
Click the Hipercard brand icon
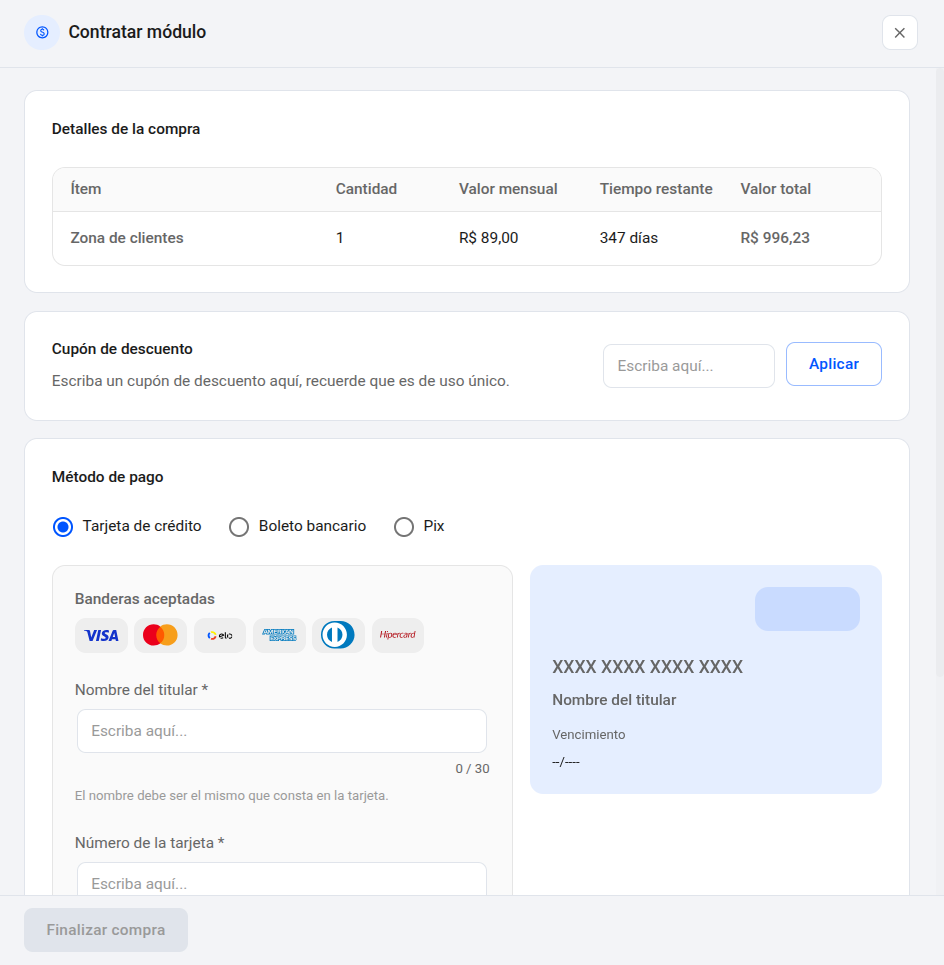click(x=398, y=635)
